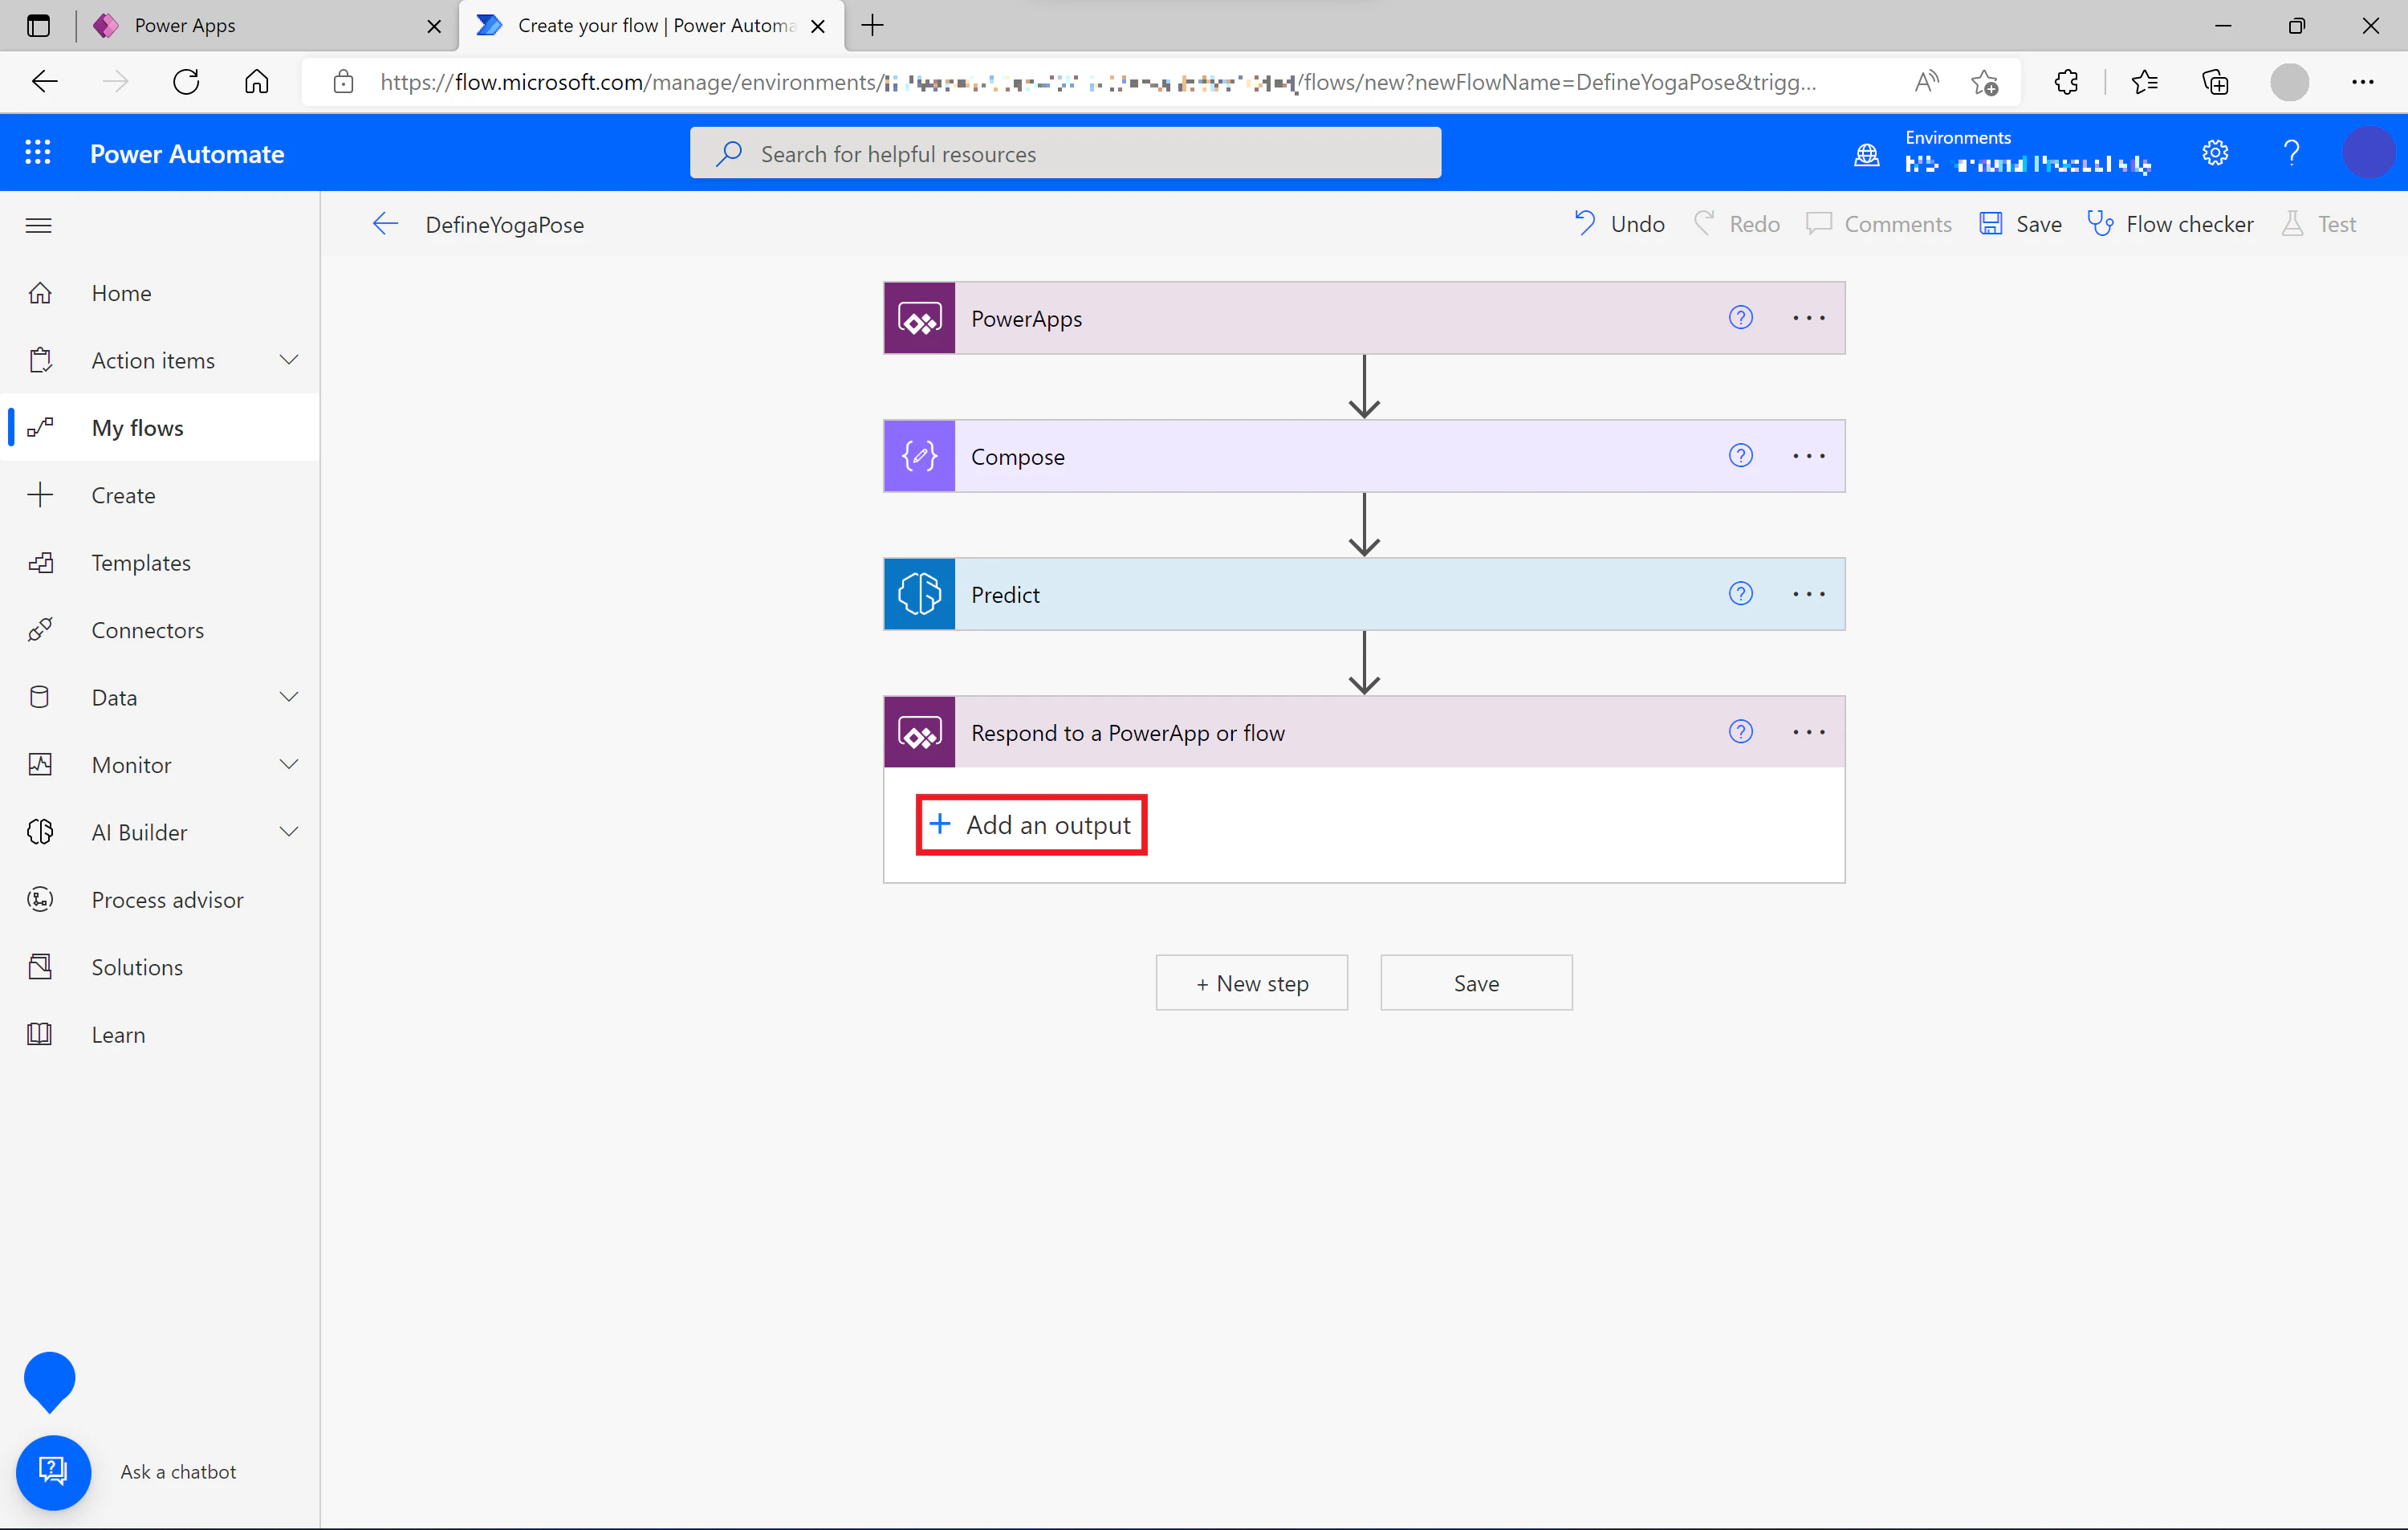
Task: Expand the AI Builder chevron
Action: [x=289, y=832]
